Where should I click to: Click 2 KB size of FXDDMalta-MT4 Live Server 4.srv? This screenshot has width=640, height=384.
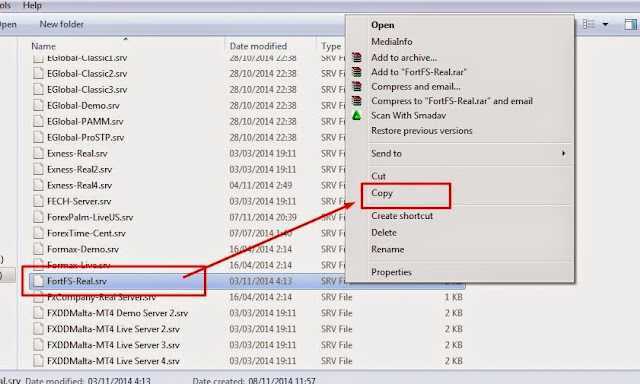[x=453, y=361]
